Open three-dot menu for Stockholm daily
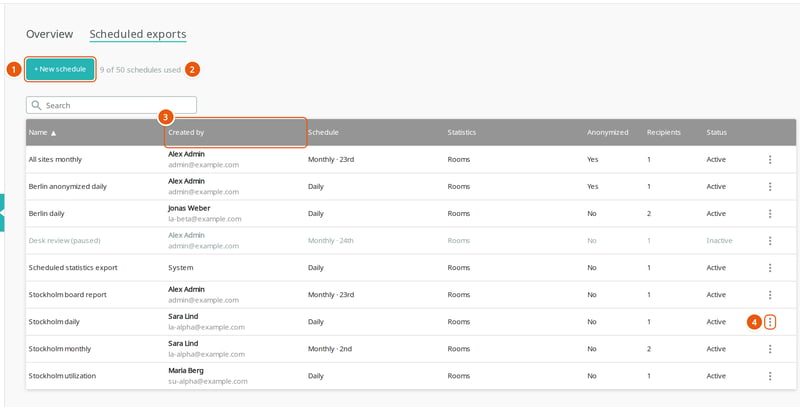 (x=770, y=322)
